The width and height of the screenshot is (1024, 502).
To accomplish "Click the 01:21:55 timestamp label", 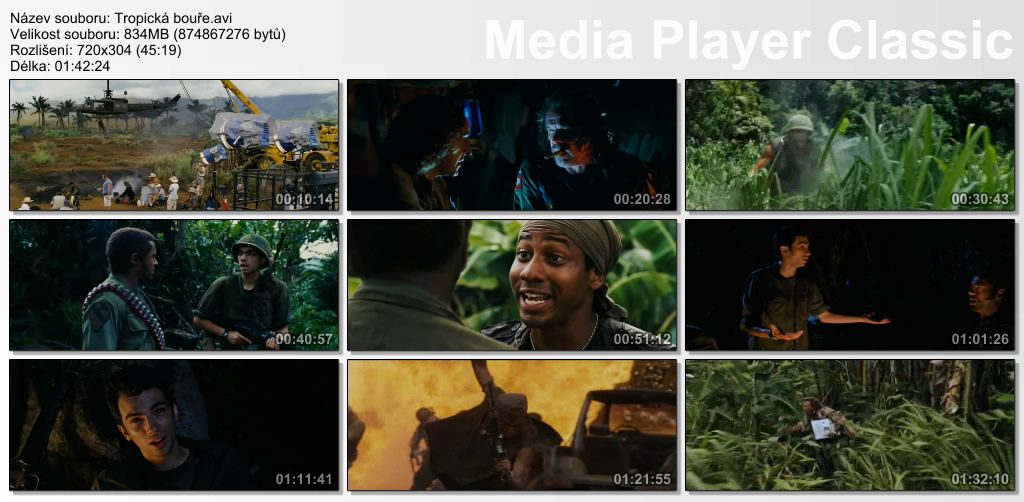I will pos(643,479).
